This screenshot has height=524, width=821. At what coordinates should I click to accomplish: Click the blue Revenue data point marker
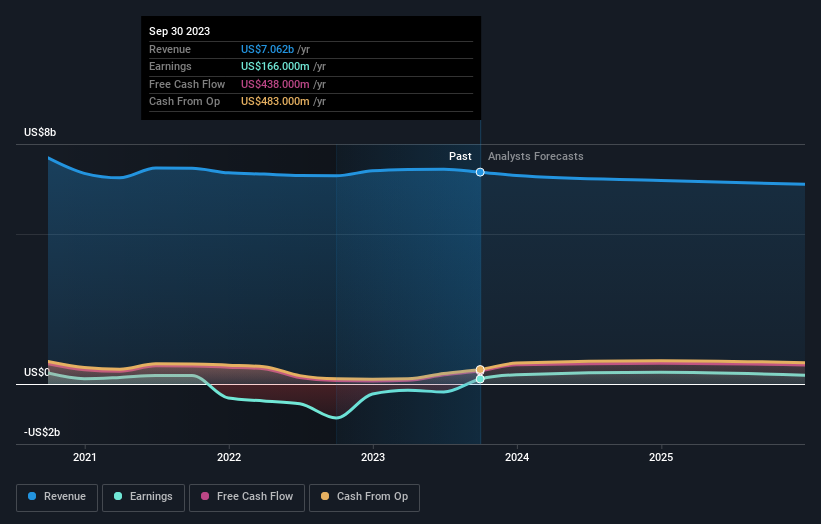pyautogui.click(x=480, y=172)
